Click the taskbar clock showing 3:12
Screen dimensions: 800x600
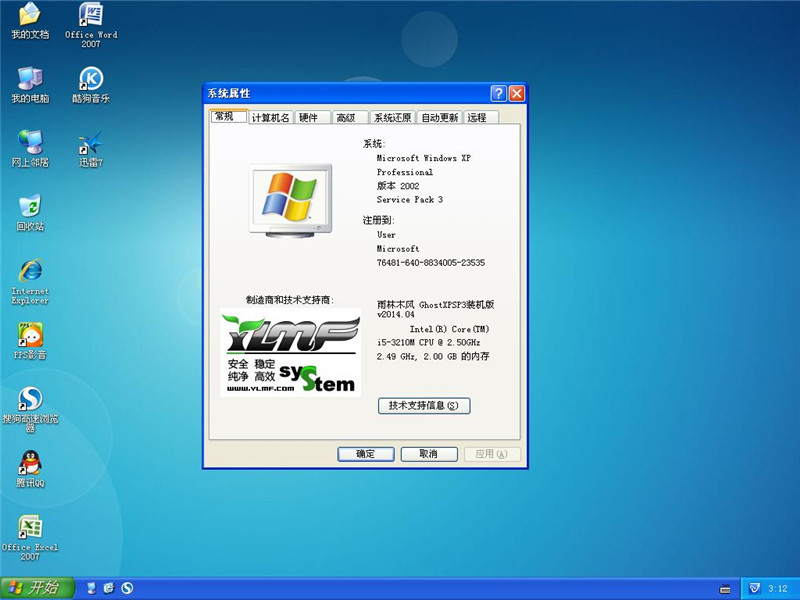pyautogui.click(x=778, y=589)
